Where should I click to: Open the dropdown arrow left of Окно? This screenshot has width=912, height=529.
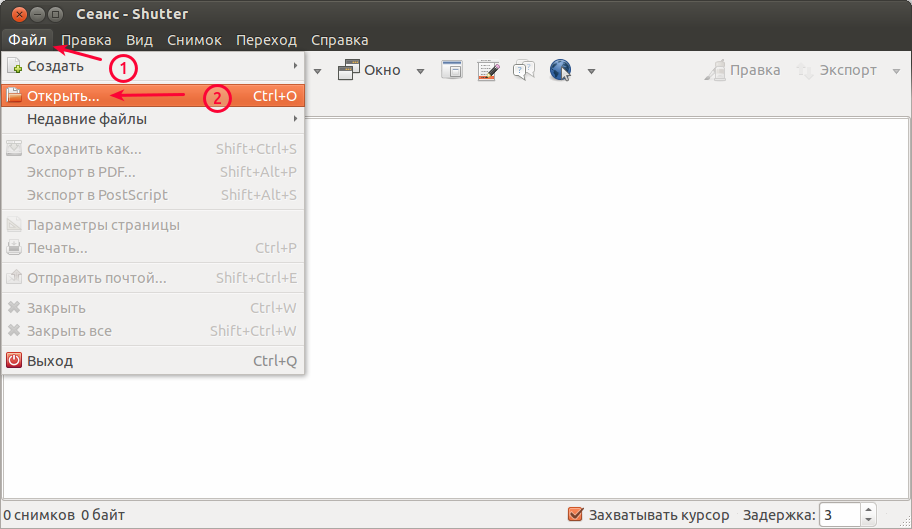[x=318, y=72]
